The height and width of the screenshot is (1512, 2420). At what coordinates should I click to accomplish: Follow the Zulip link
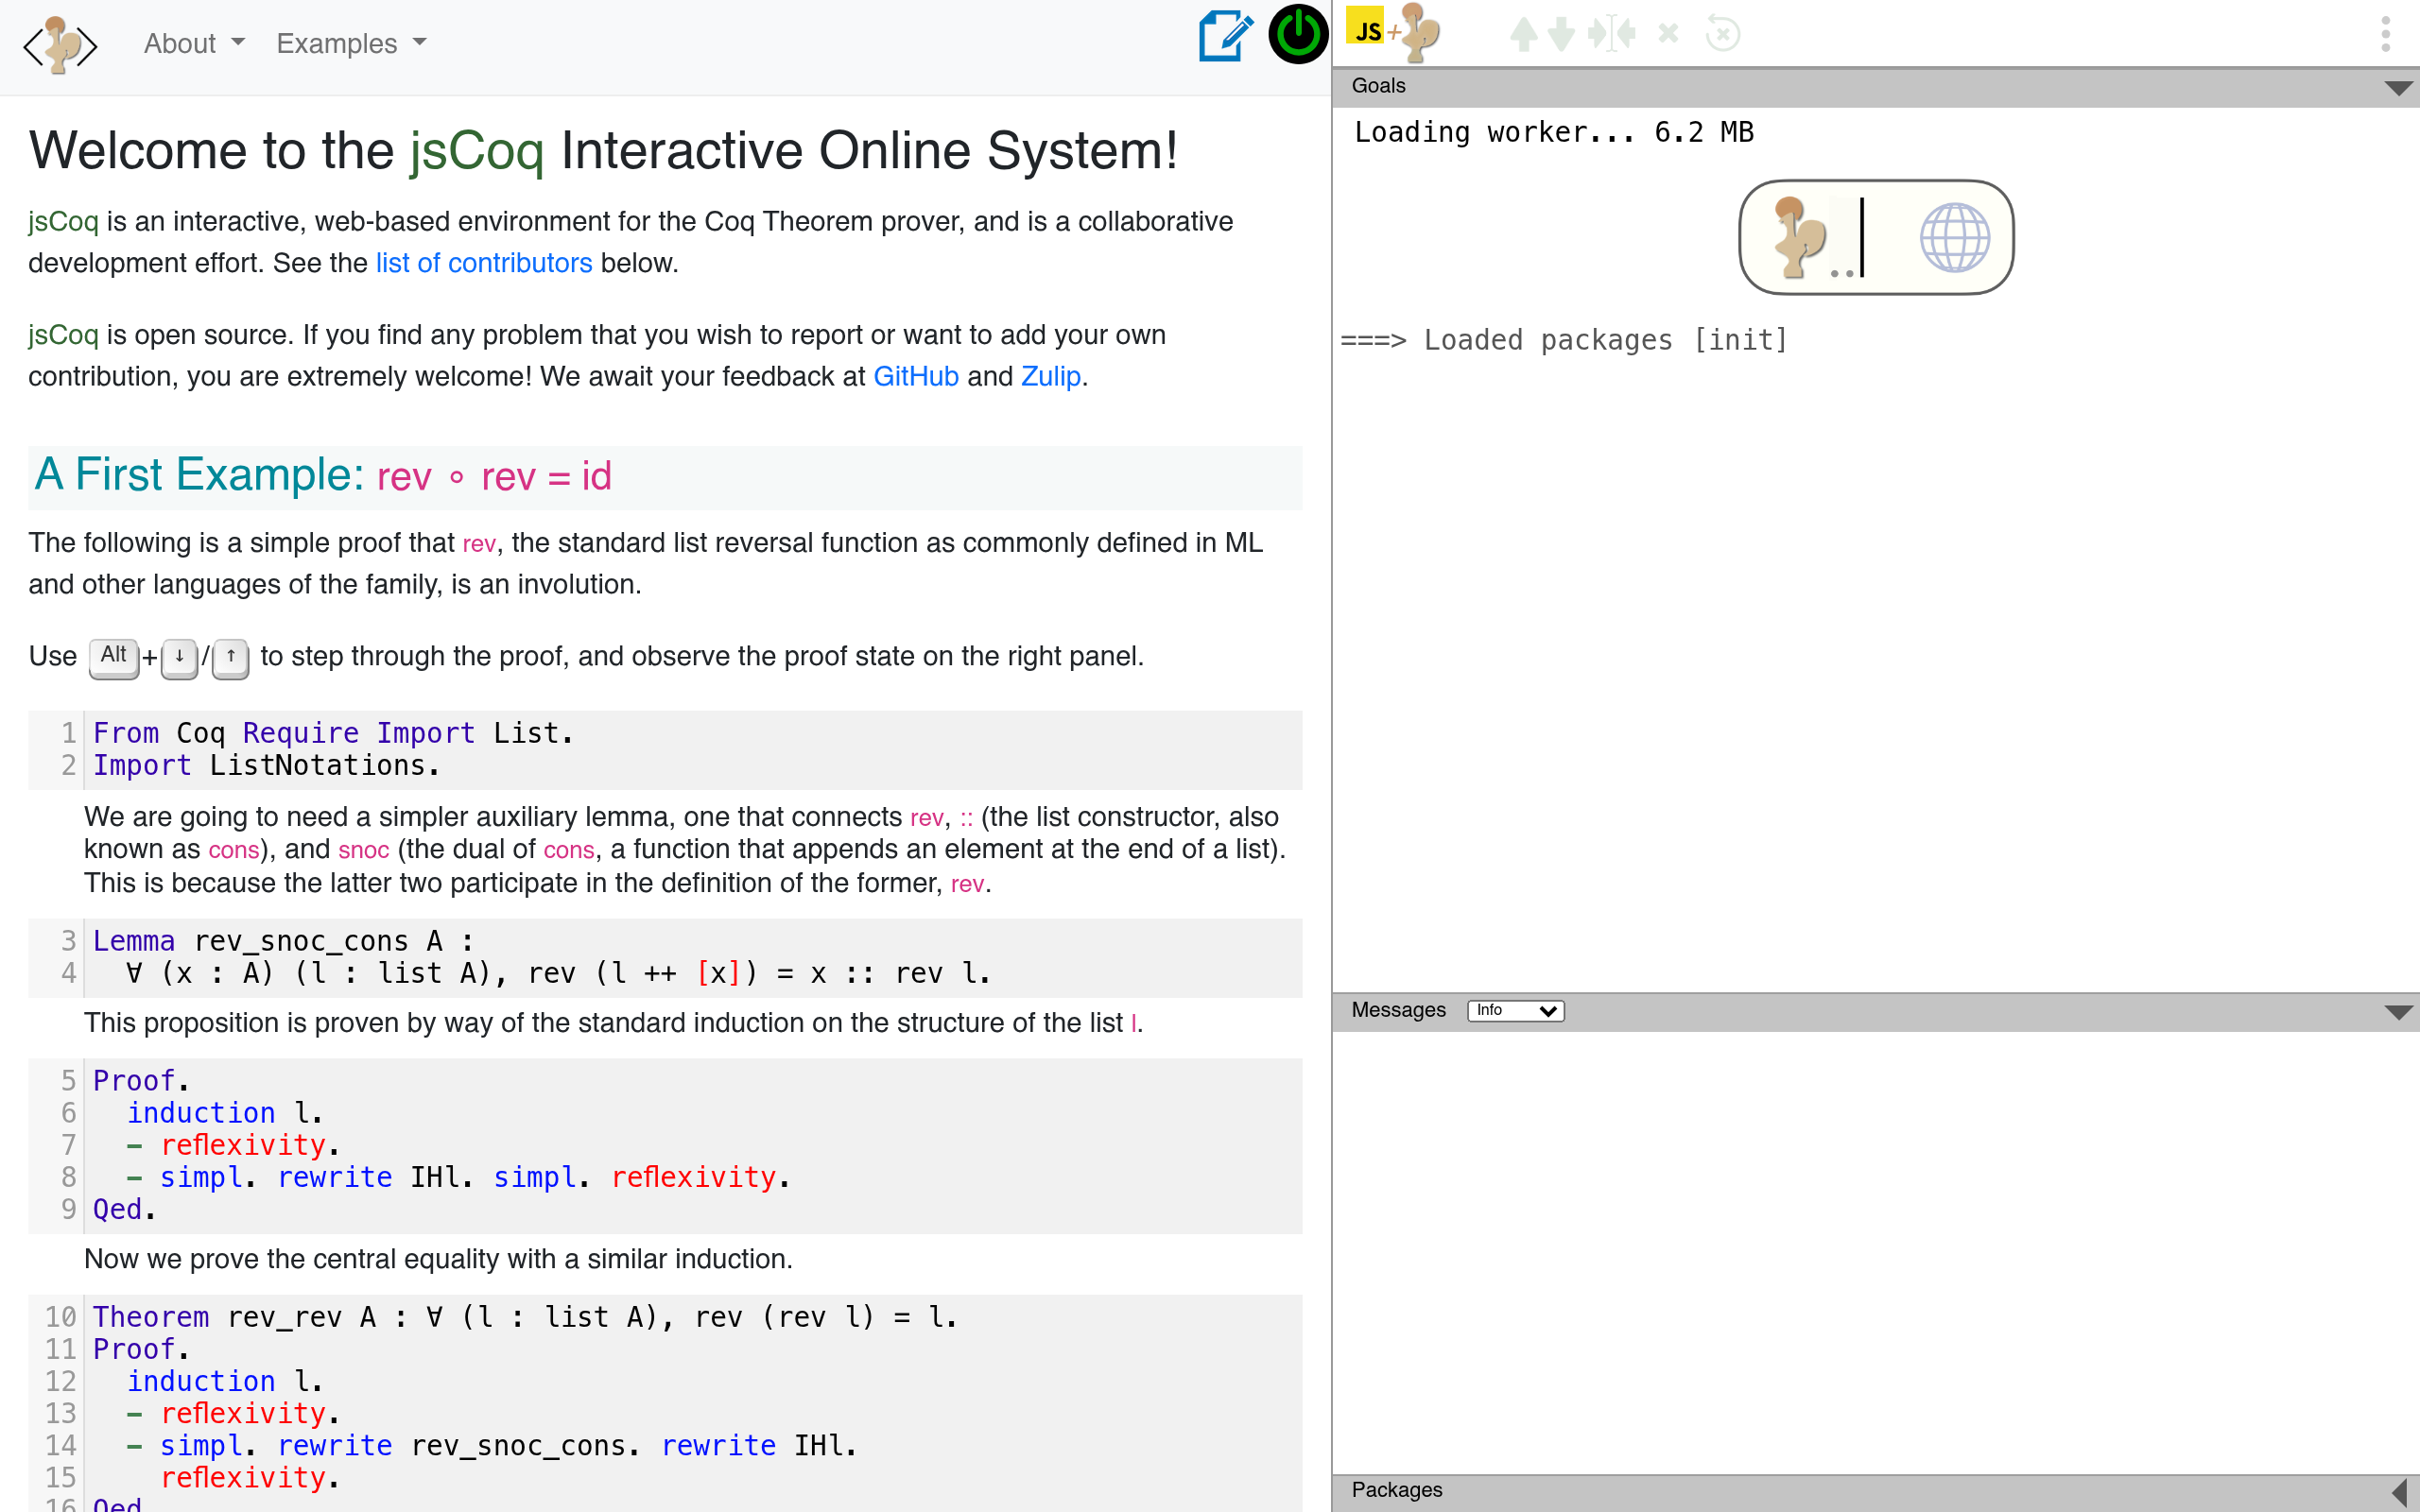pos(1050,376)
